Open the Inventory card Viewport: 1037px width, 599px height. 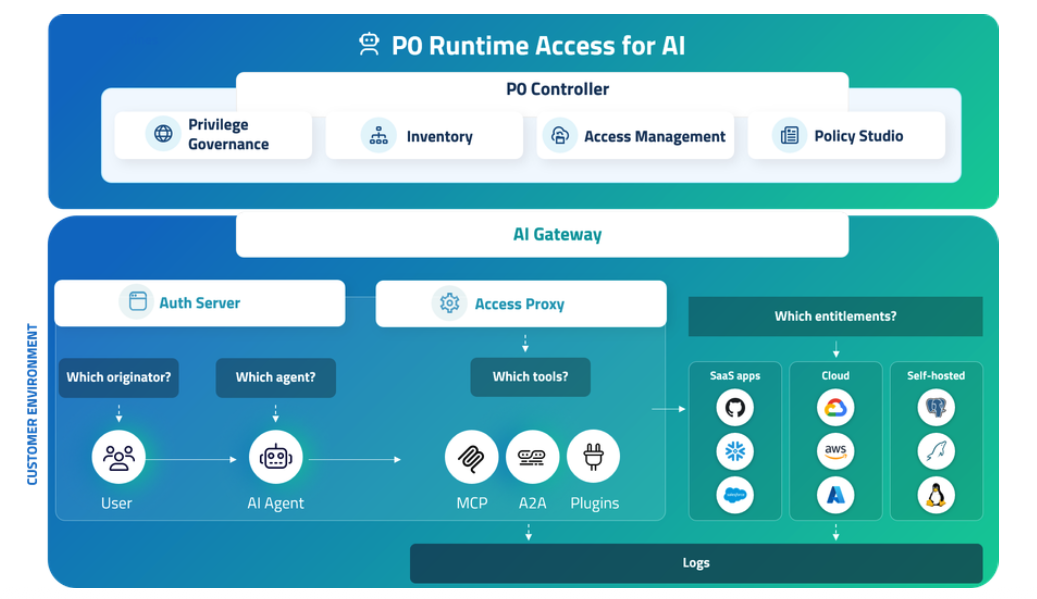point(424,135)
